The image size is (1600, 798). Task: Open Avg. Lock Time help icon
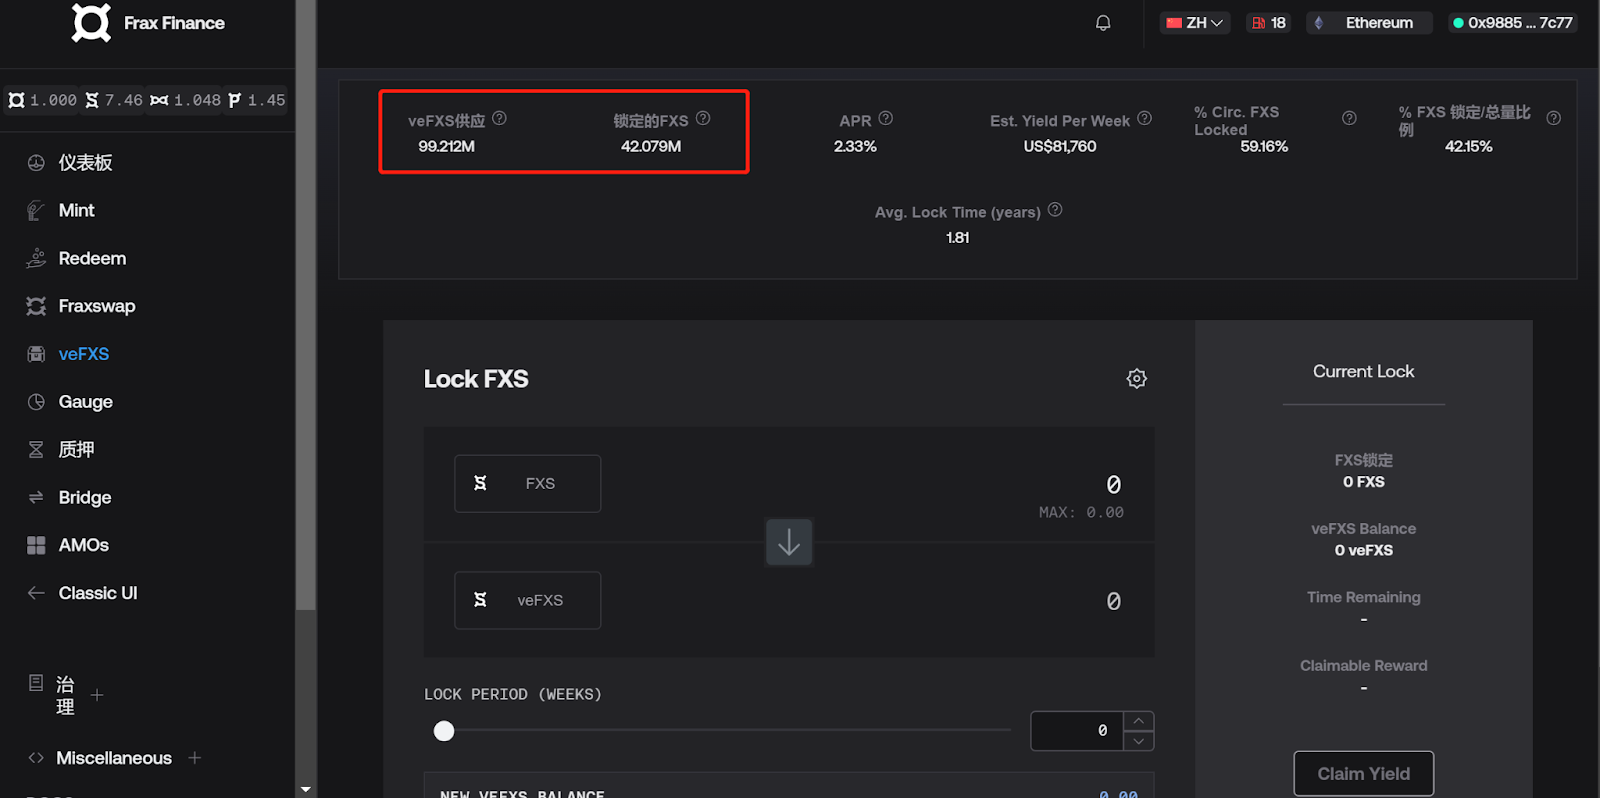[1055, 210]
